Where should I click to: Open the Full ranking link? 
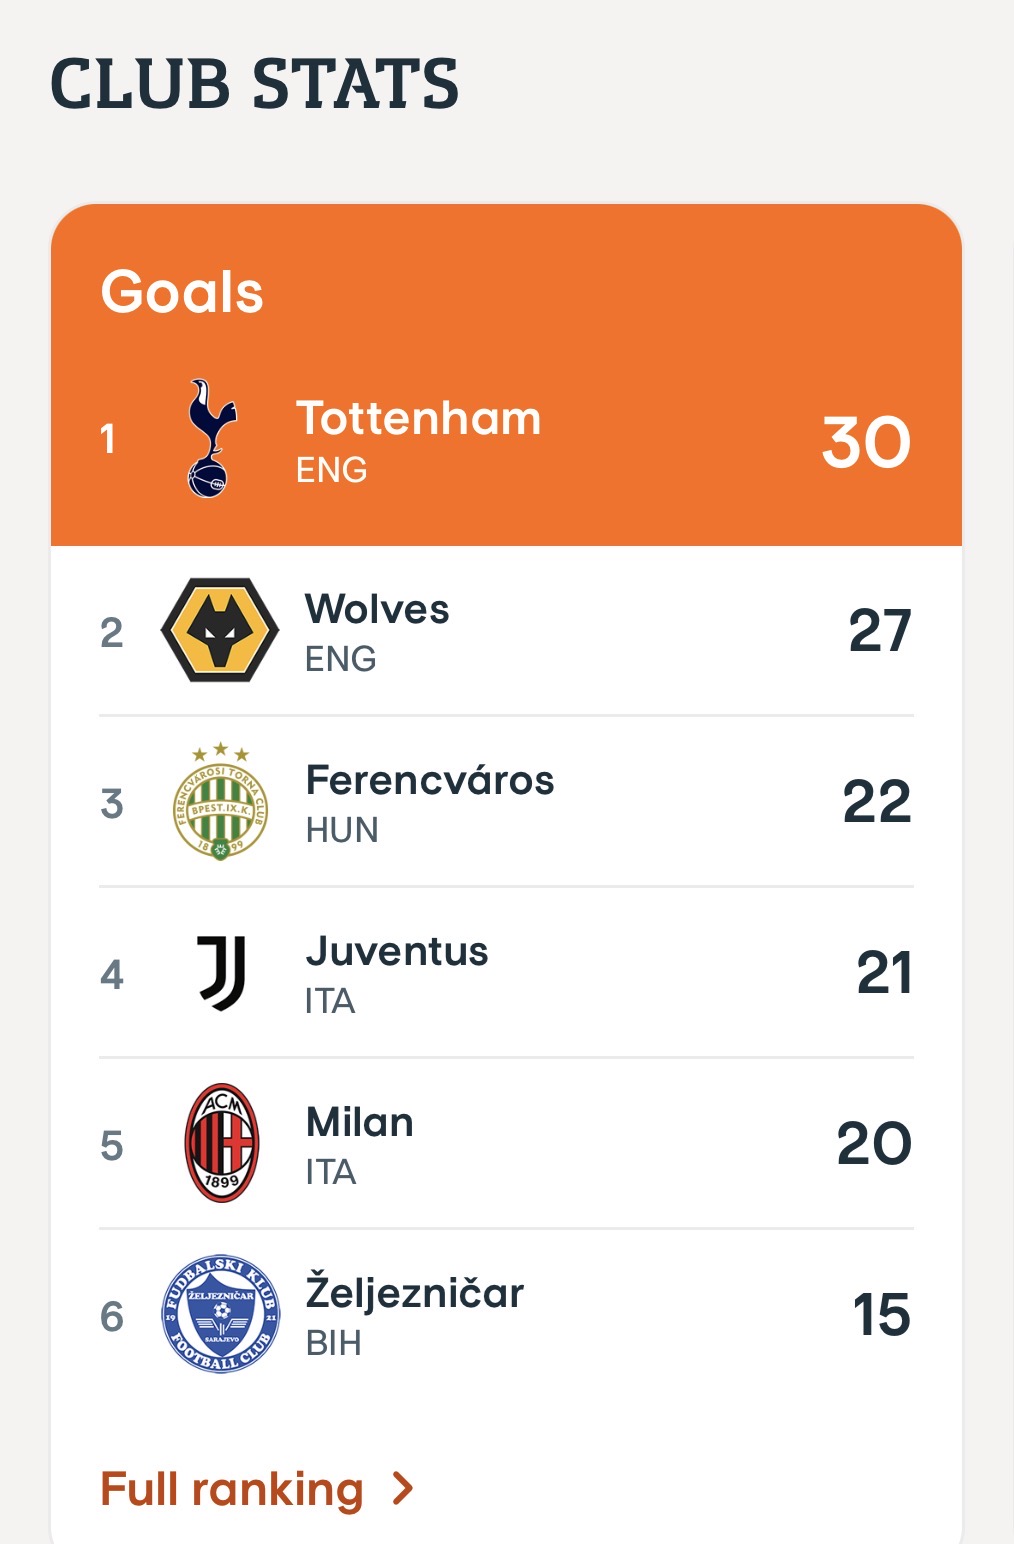[232, 1489]
